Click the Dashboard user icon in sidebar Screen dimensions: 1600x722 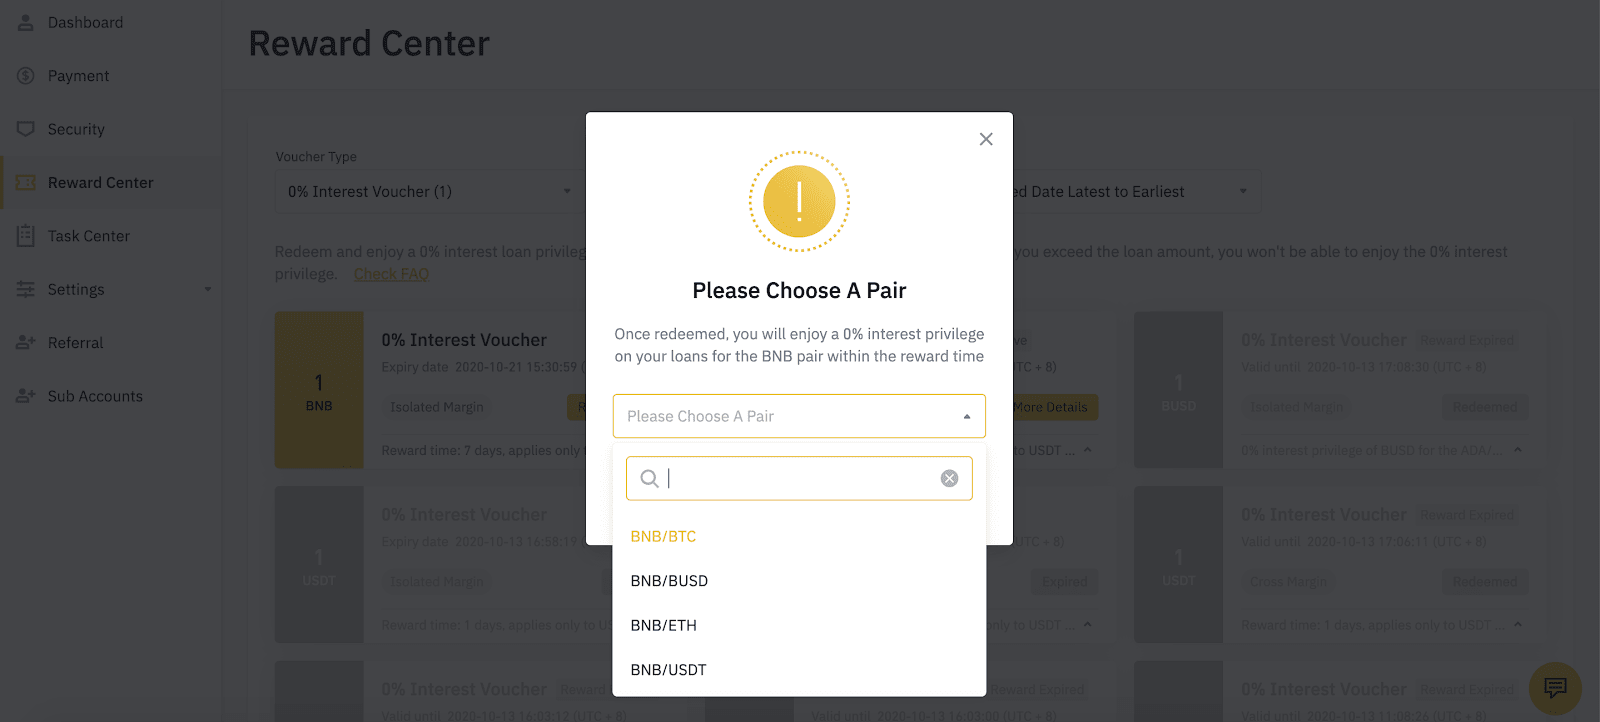pyautogui.click(x=26, y=22)
